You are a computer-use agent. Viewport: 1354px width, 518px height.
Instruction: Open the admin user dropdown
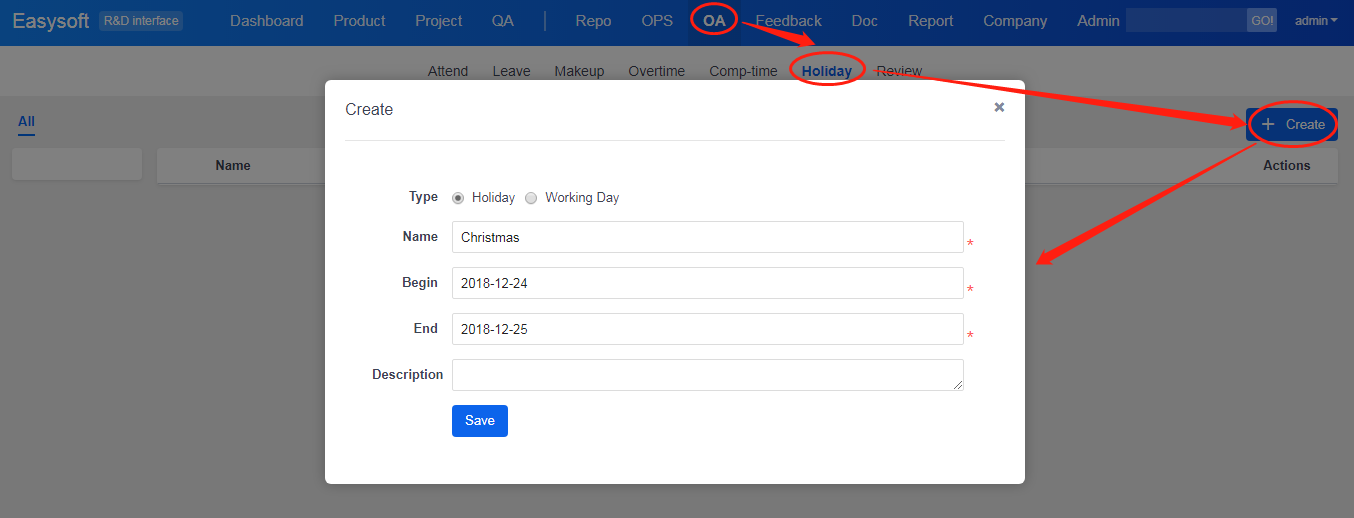click(1315, 21)
